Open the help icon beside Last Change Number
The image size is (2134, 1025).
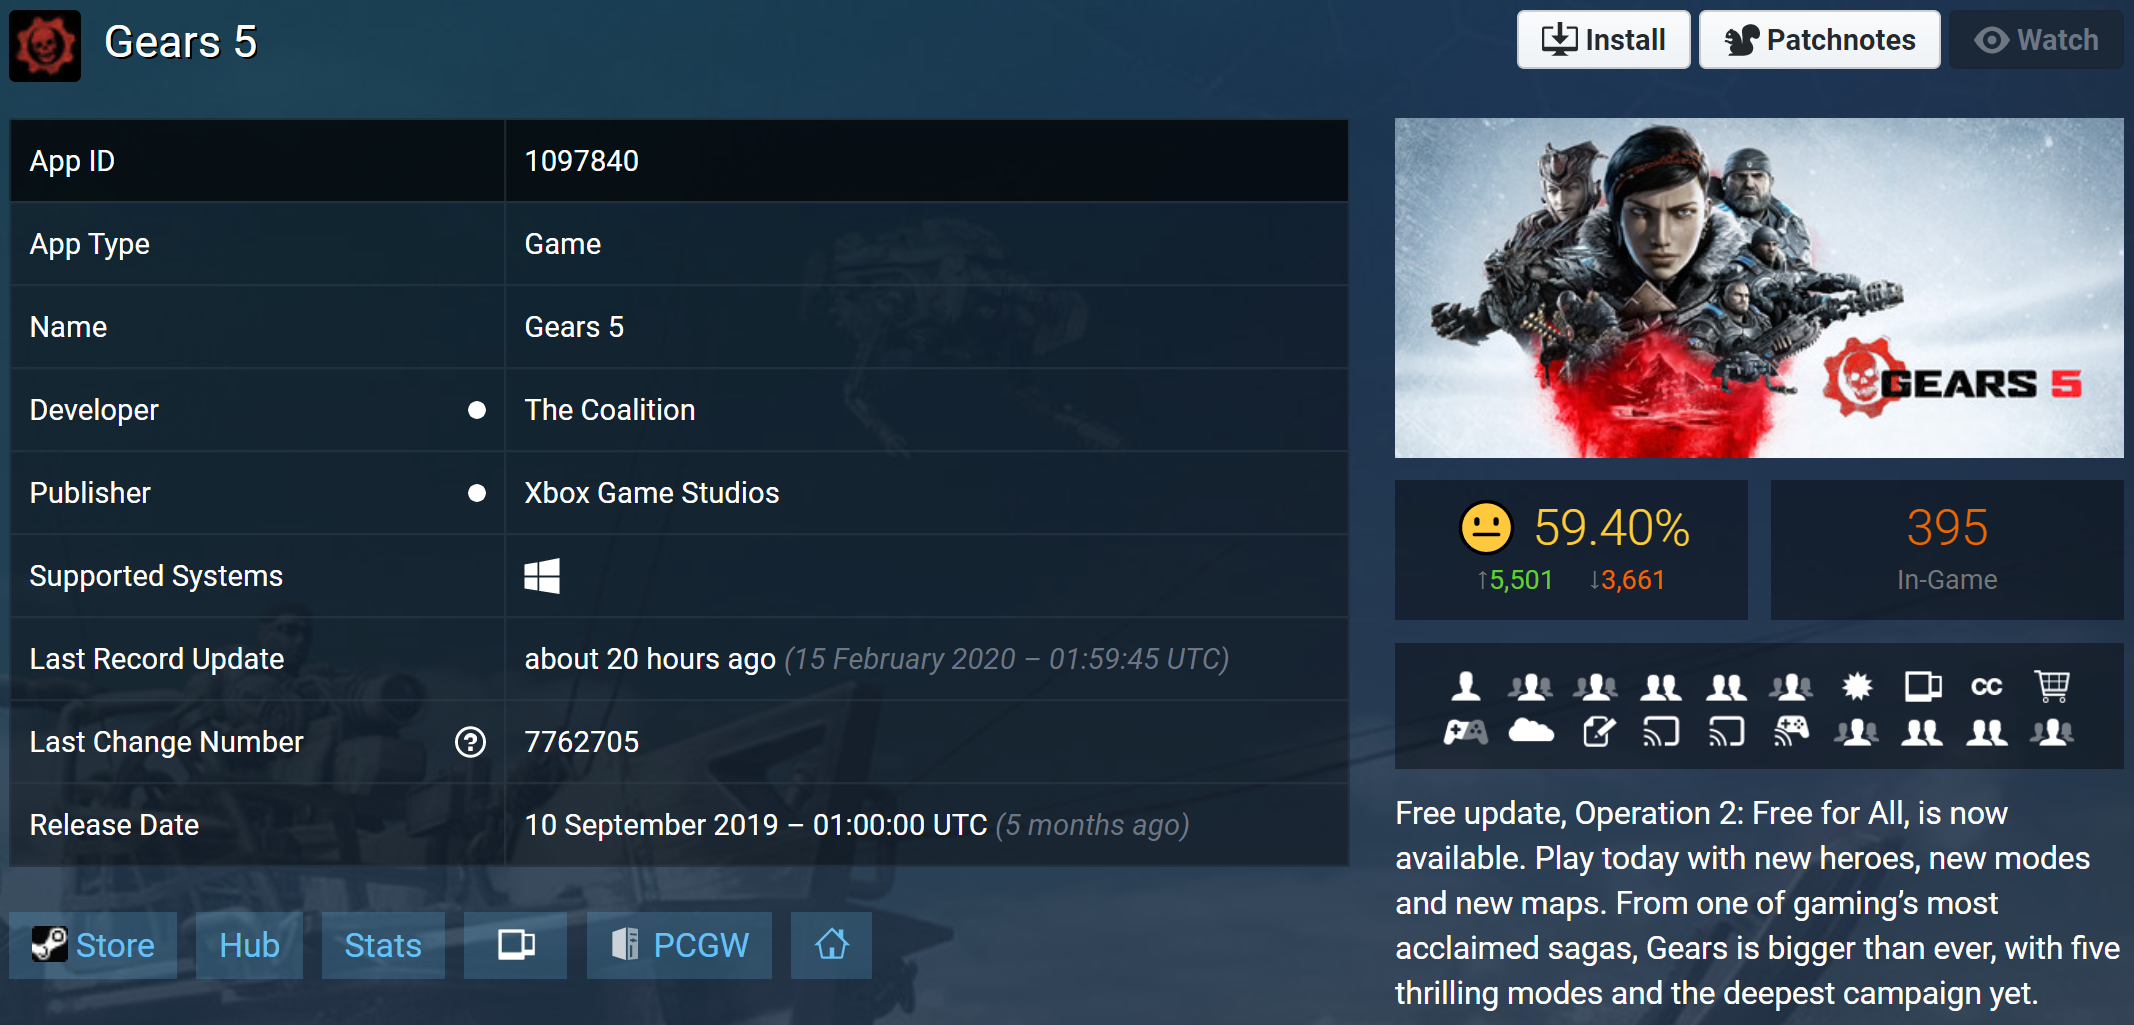[470, 742]
